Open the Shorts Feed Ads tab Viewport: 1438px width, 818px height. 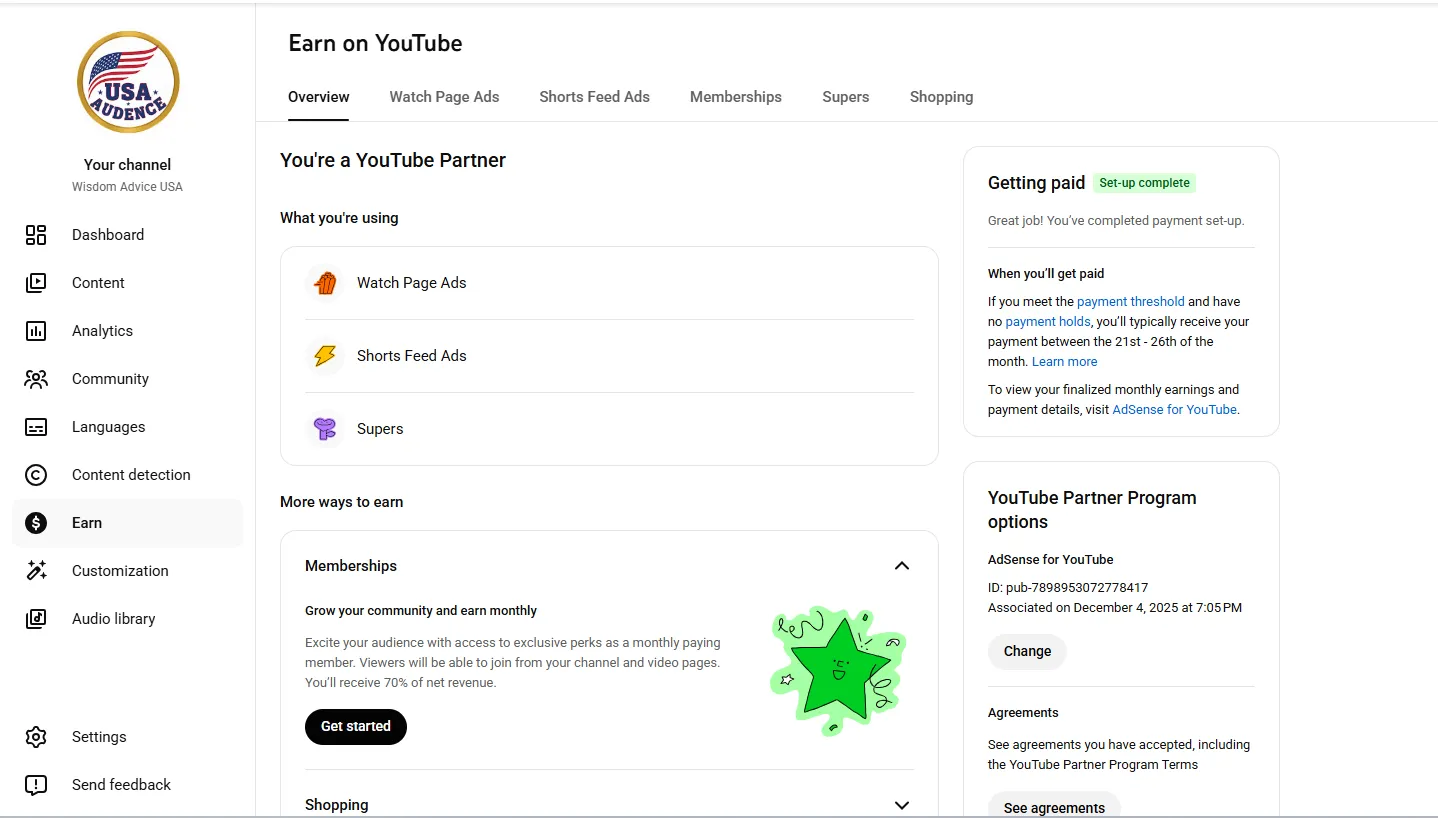[594, 97]
